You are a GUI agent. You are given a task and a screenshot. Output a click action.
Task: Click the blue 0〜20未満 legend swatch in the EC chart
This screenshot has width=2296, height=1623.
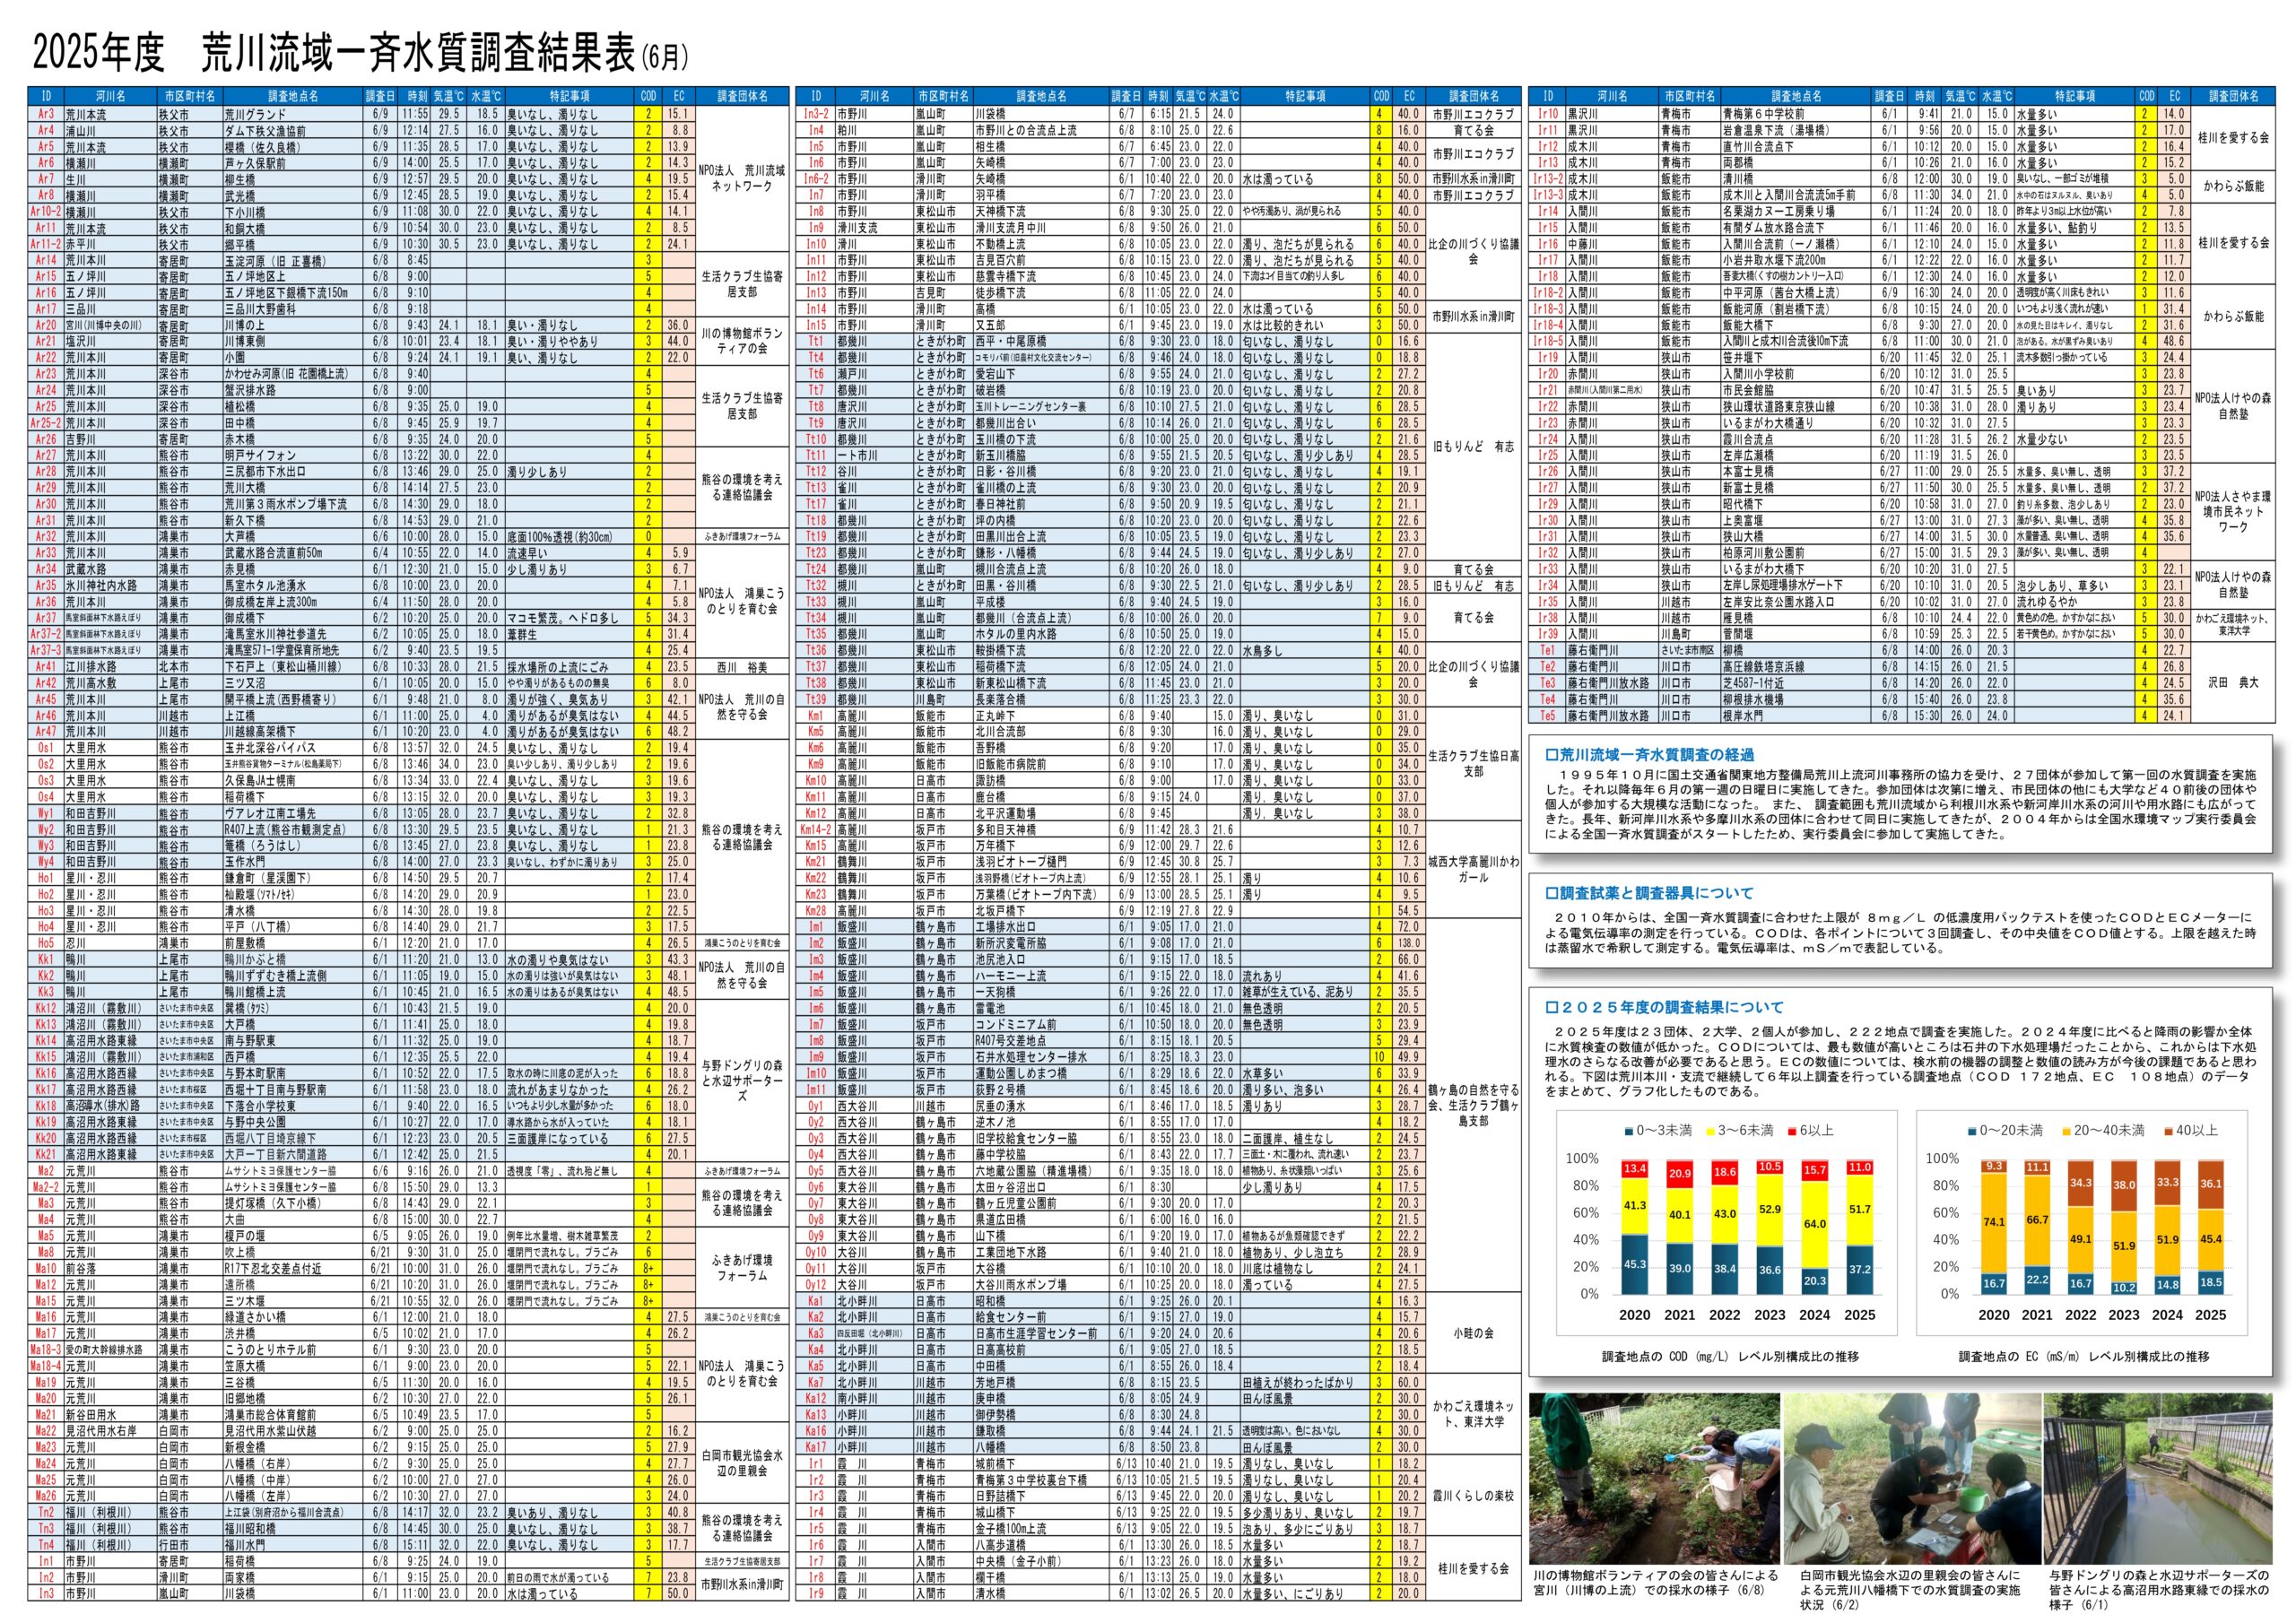coord(1972,1131)
